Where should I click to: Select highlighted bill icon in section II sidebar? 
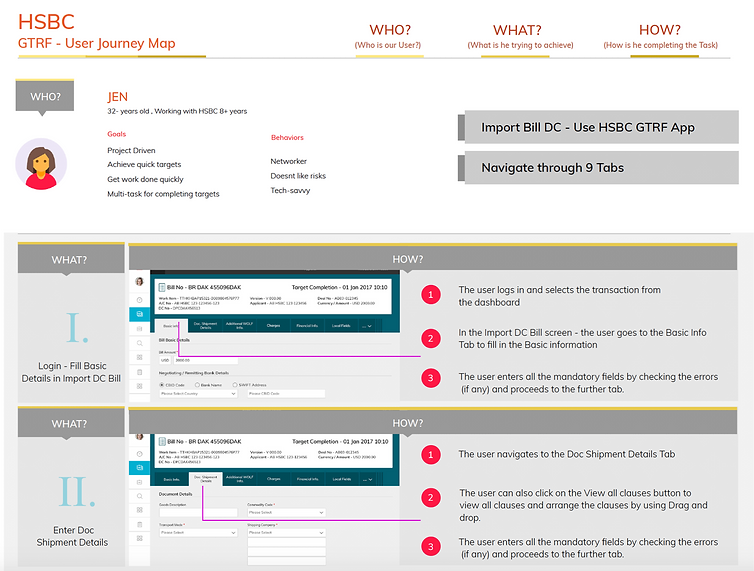pos(139,468)
